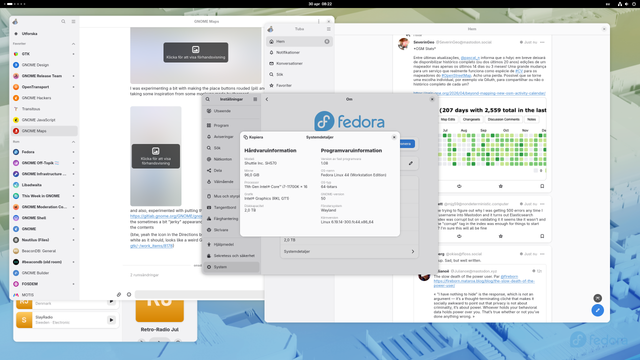The image size is (640, 360).
Task: Open Fractal main menu hamburger icon
Action: [x=73, y=21]
